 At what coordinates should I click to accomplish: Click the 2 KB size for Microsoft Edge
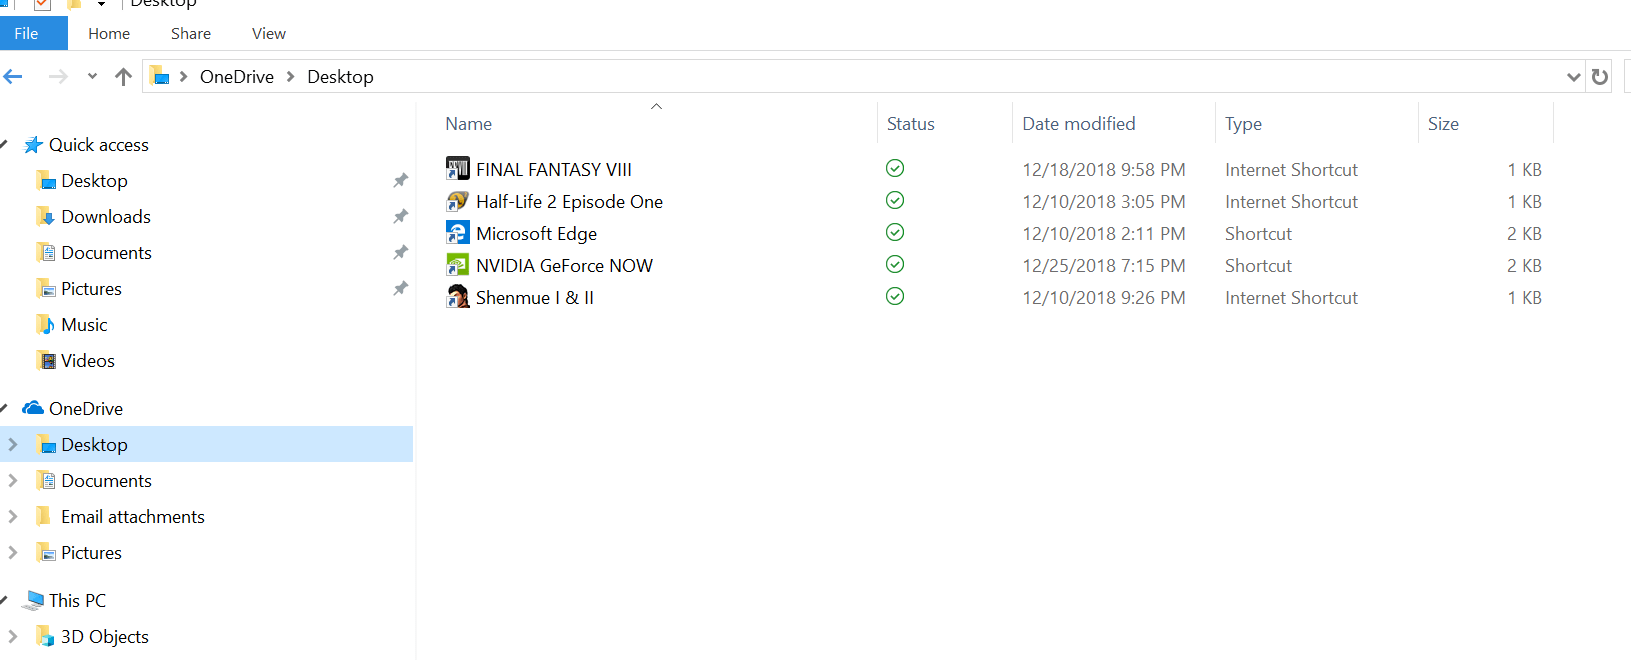[x=1524, y=234]
